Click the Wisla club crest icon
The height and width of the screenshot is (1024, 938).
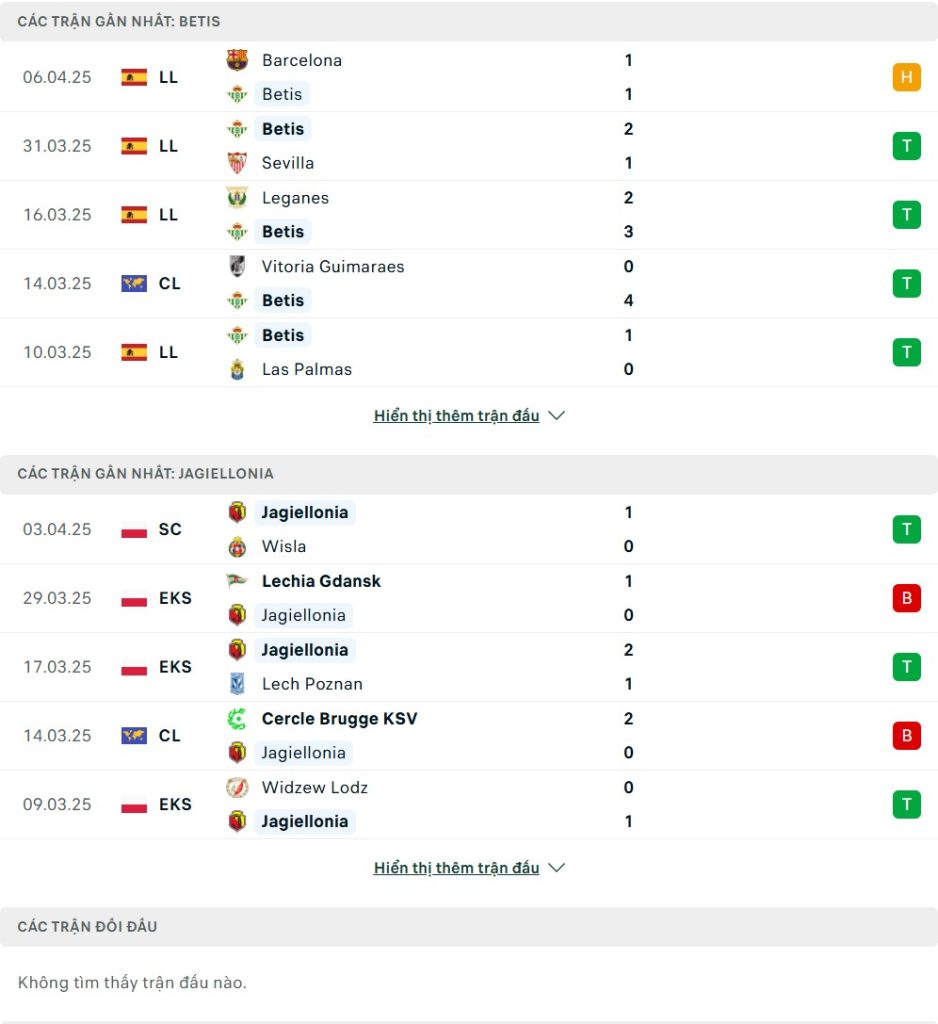click(237, 547)
